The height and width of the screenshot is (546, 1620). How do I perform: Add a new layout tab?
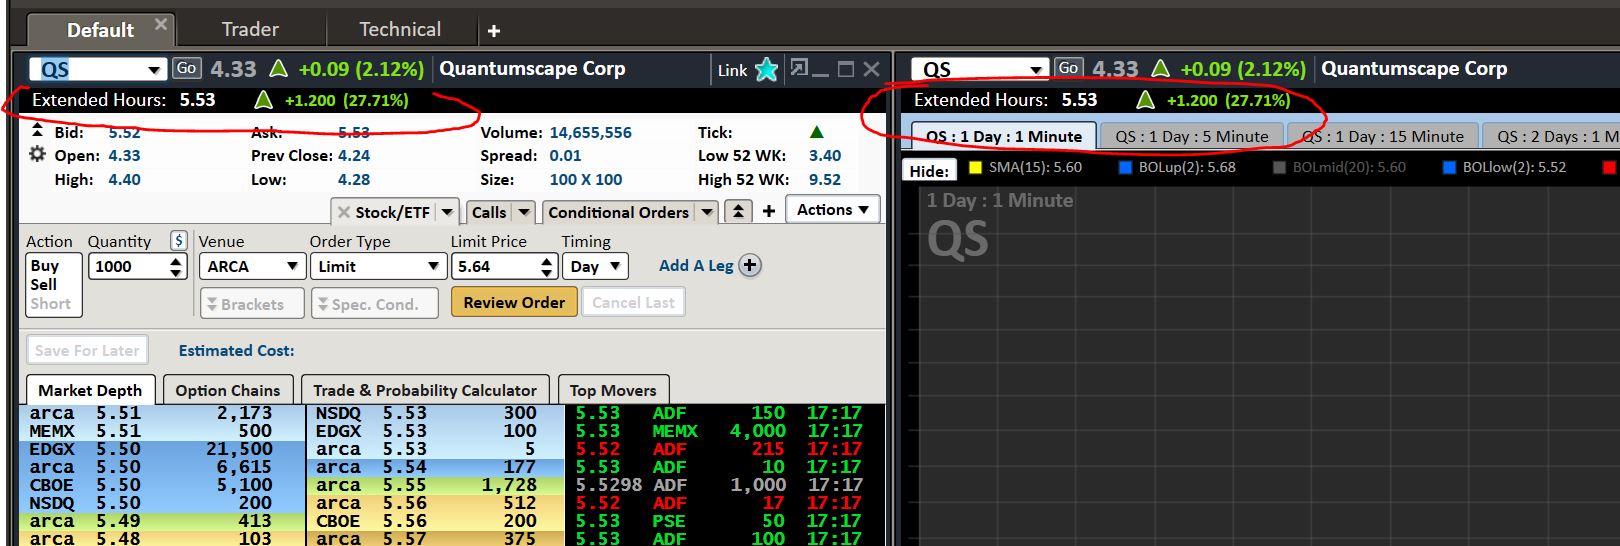pyautogui.click(x=493, y=31)
